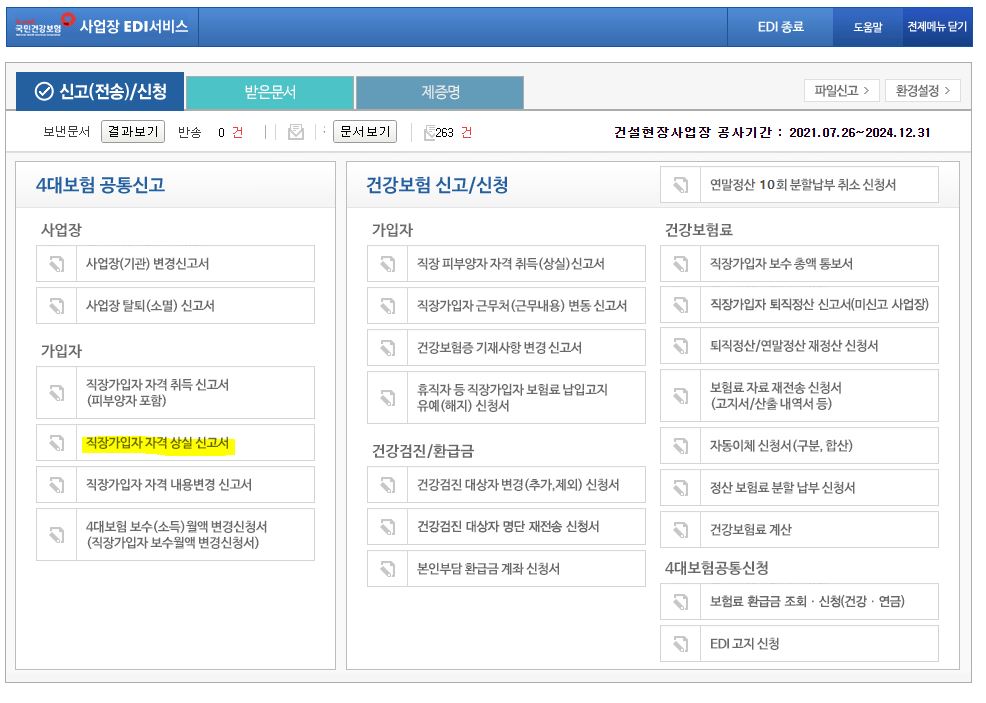The height and width of the screenshot is (703, 986).
Task: Open 보험료 자료 재전송 신청서
Action: click(799, 396)
